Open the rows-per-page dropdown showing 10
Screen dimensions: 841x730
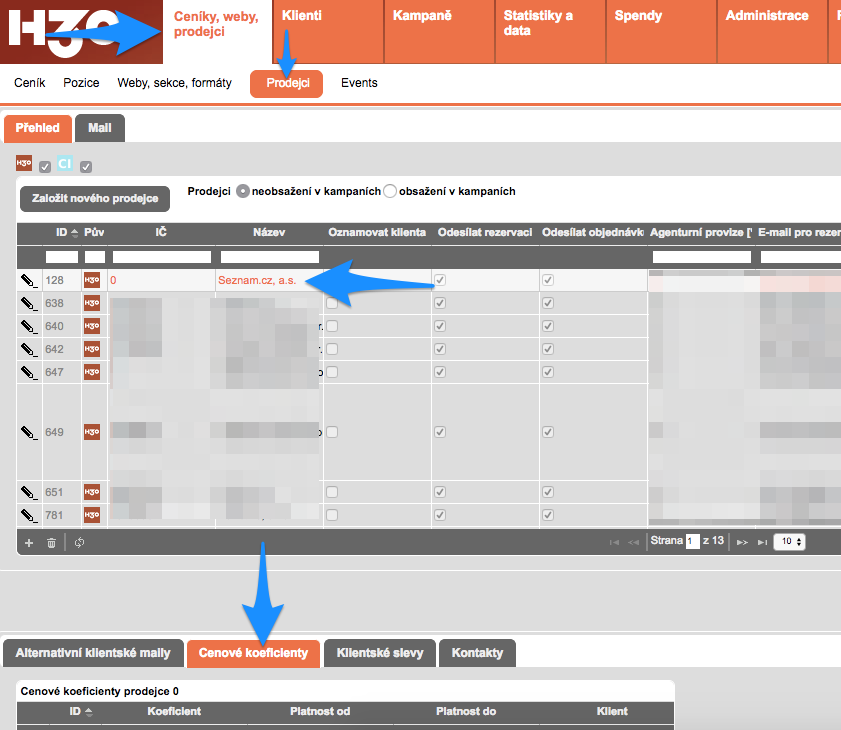[x=791, y=541]
